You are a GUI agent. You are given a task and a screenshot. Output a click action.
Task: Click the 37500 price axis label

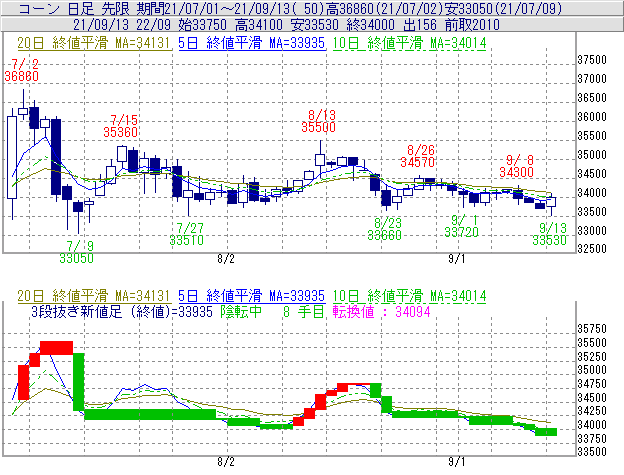[594, 60]
